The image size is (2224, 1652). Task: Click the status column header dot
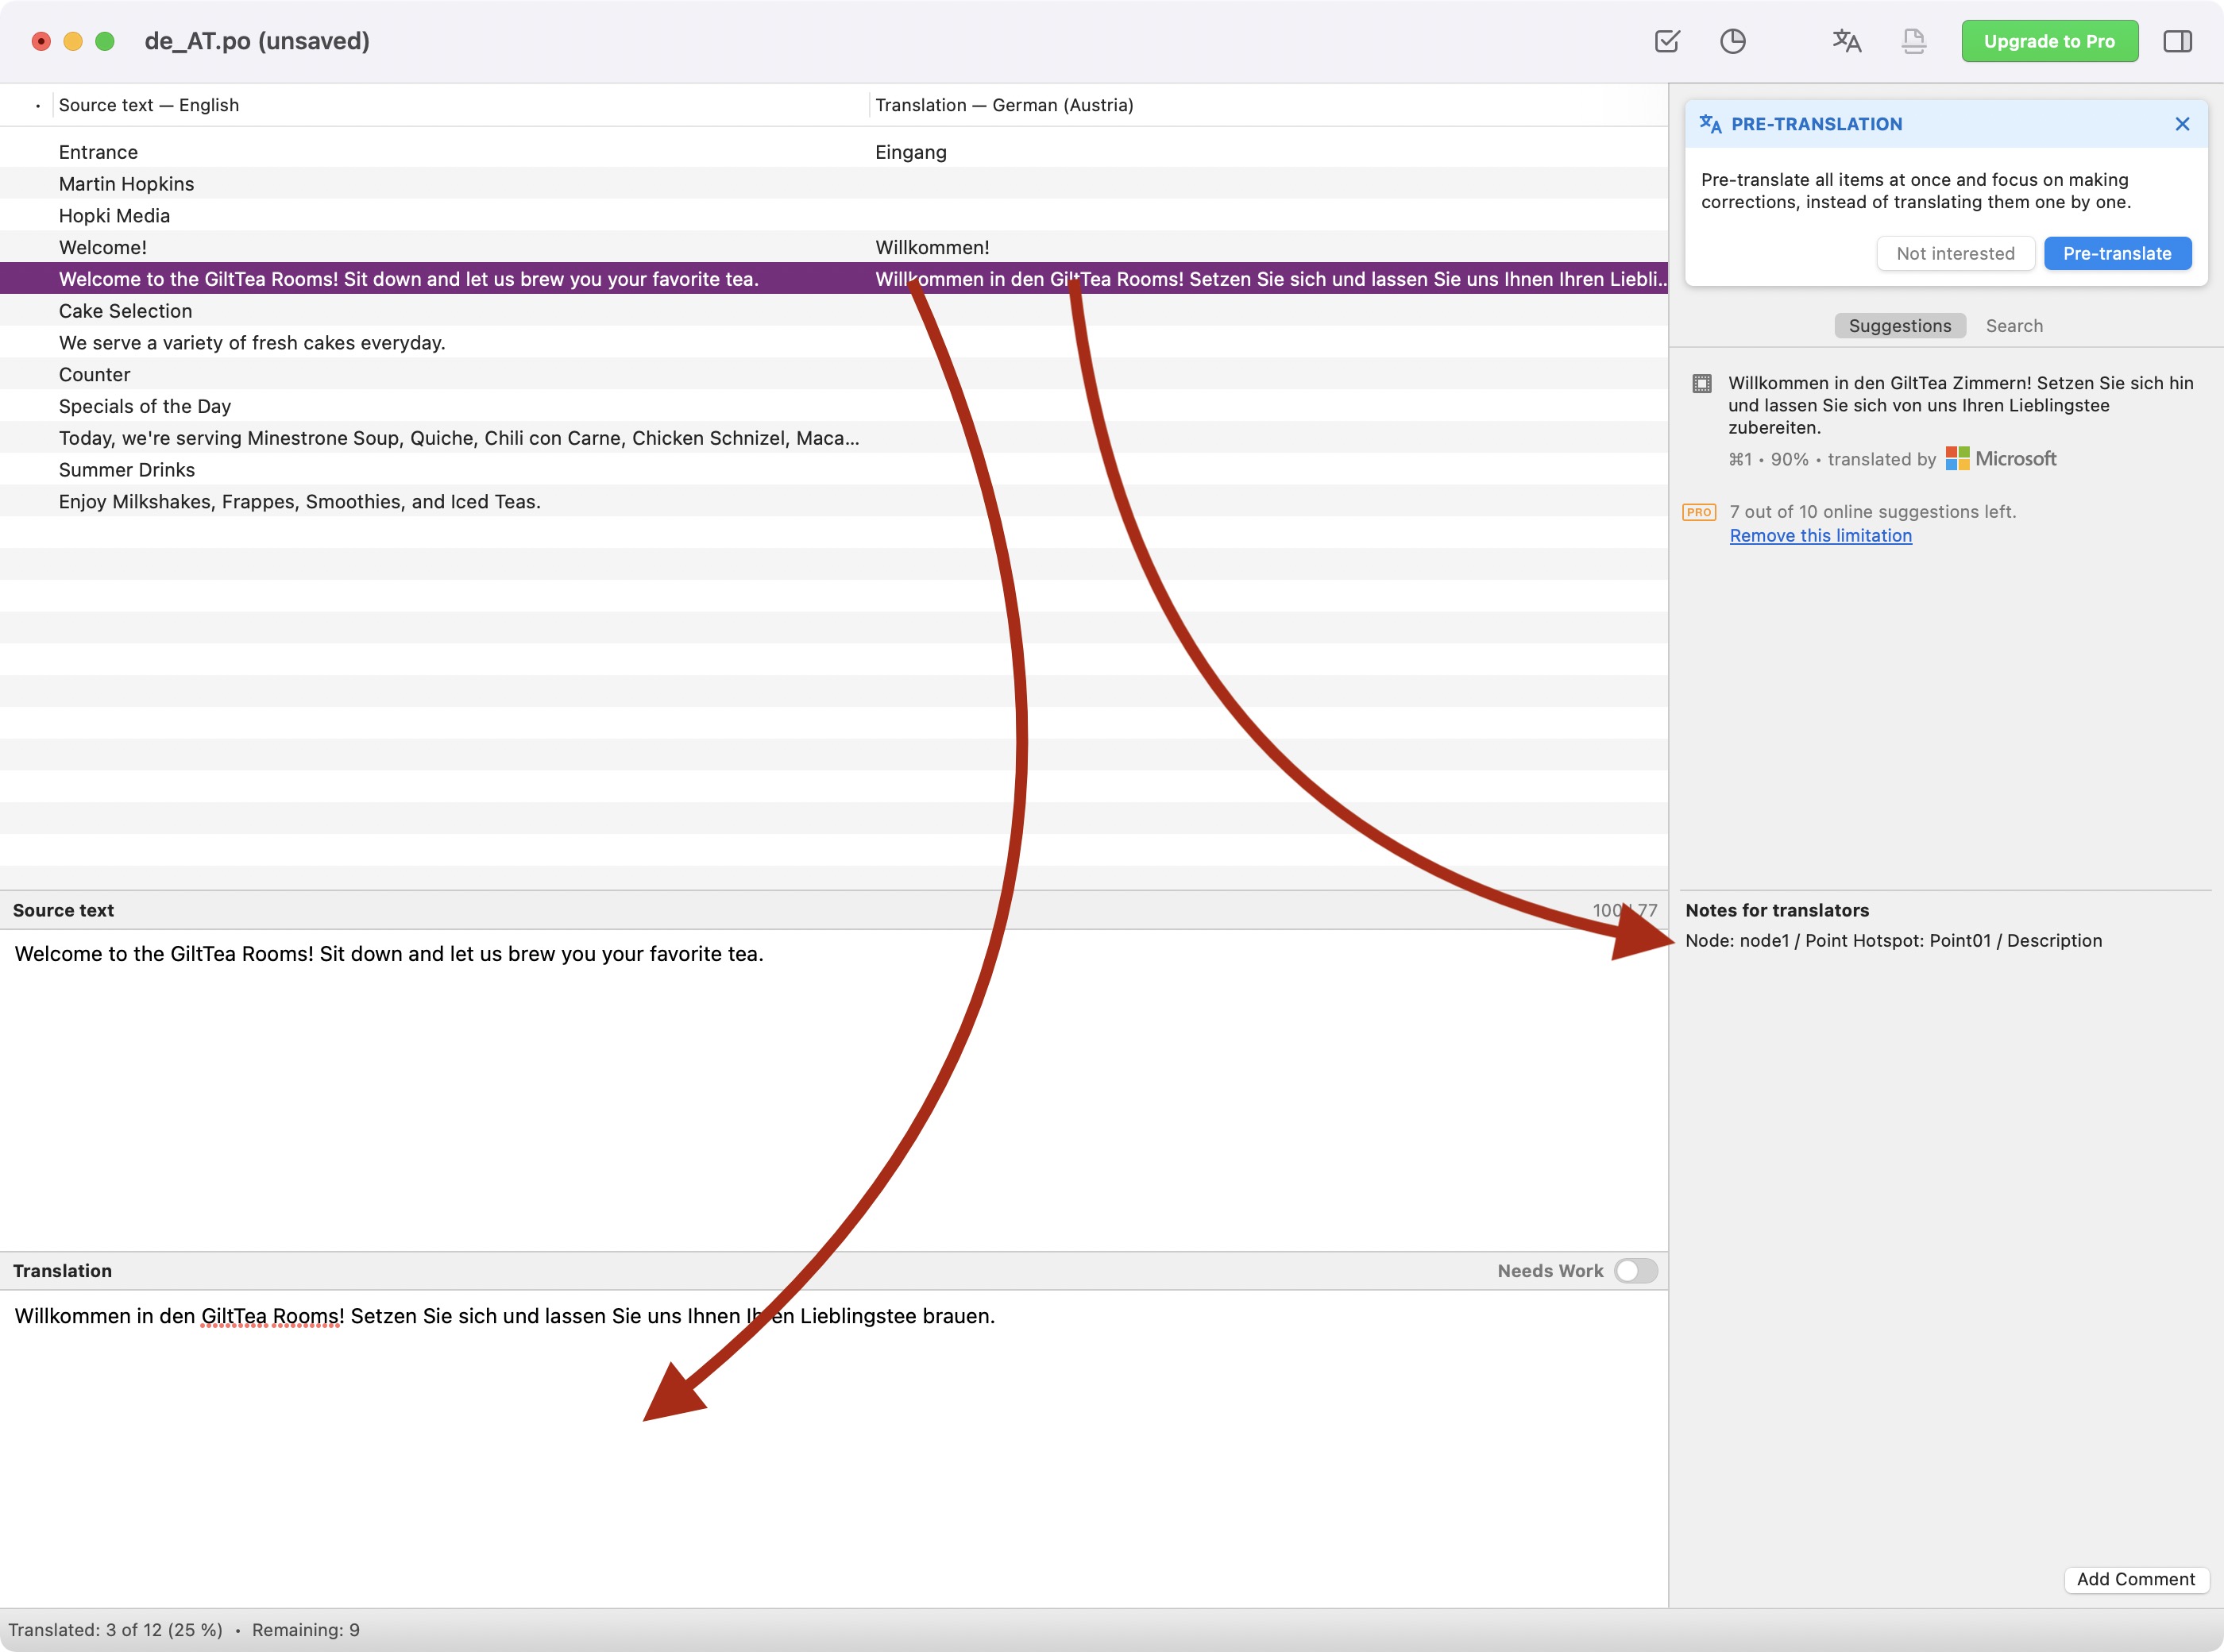[38, 106]
